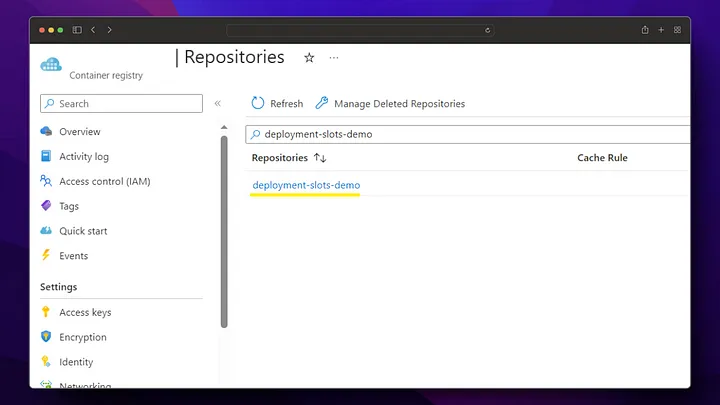Click the browser address bar
Screen dimensions: 720x405
tap(360, 30)
